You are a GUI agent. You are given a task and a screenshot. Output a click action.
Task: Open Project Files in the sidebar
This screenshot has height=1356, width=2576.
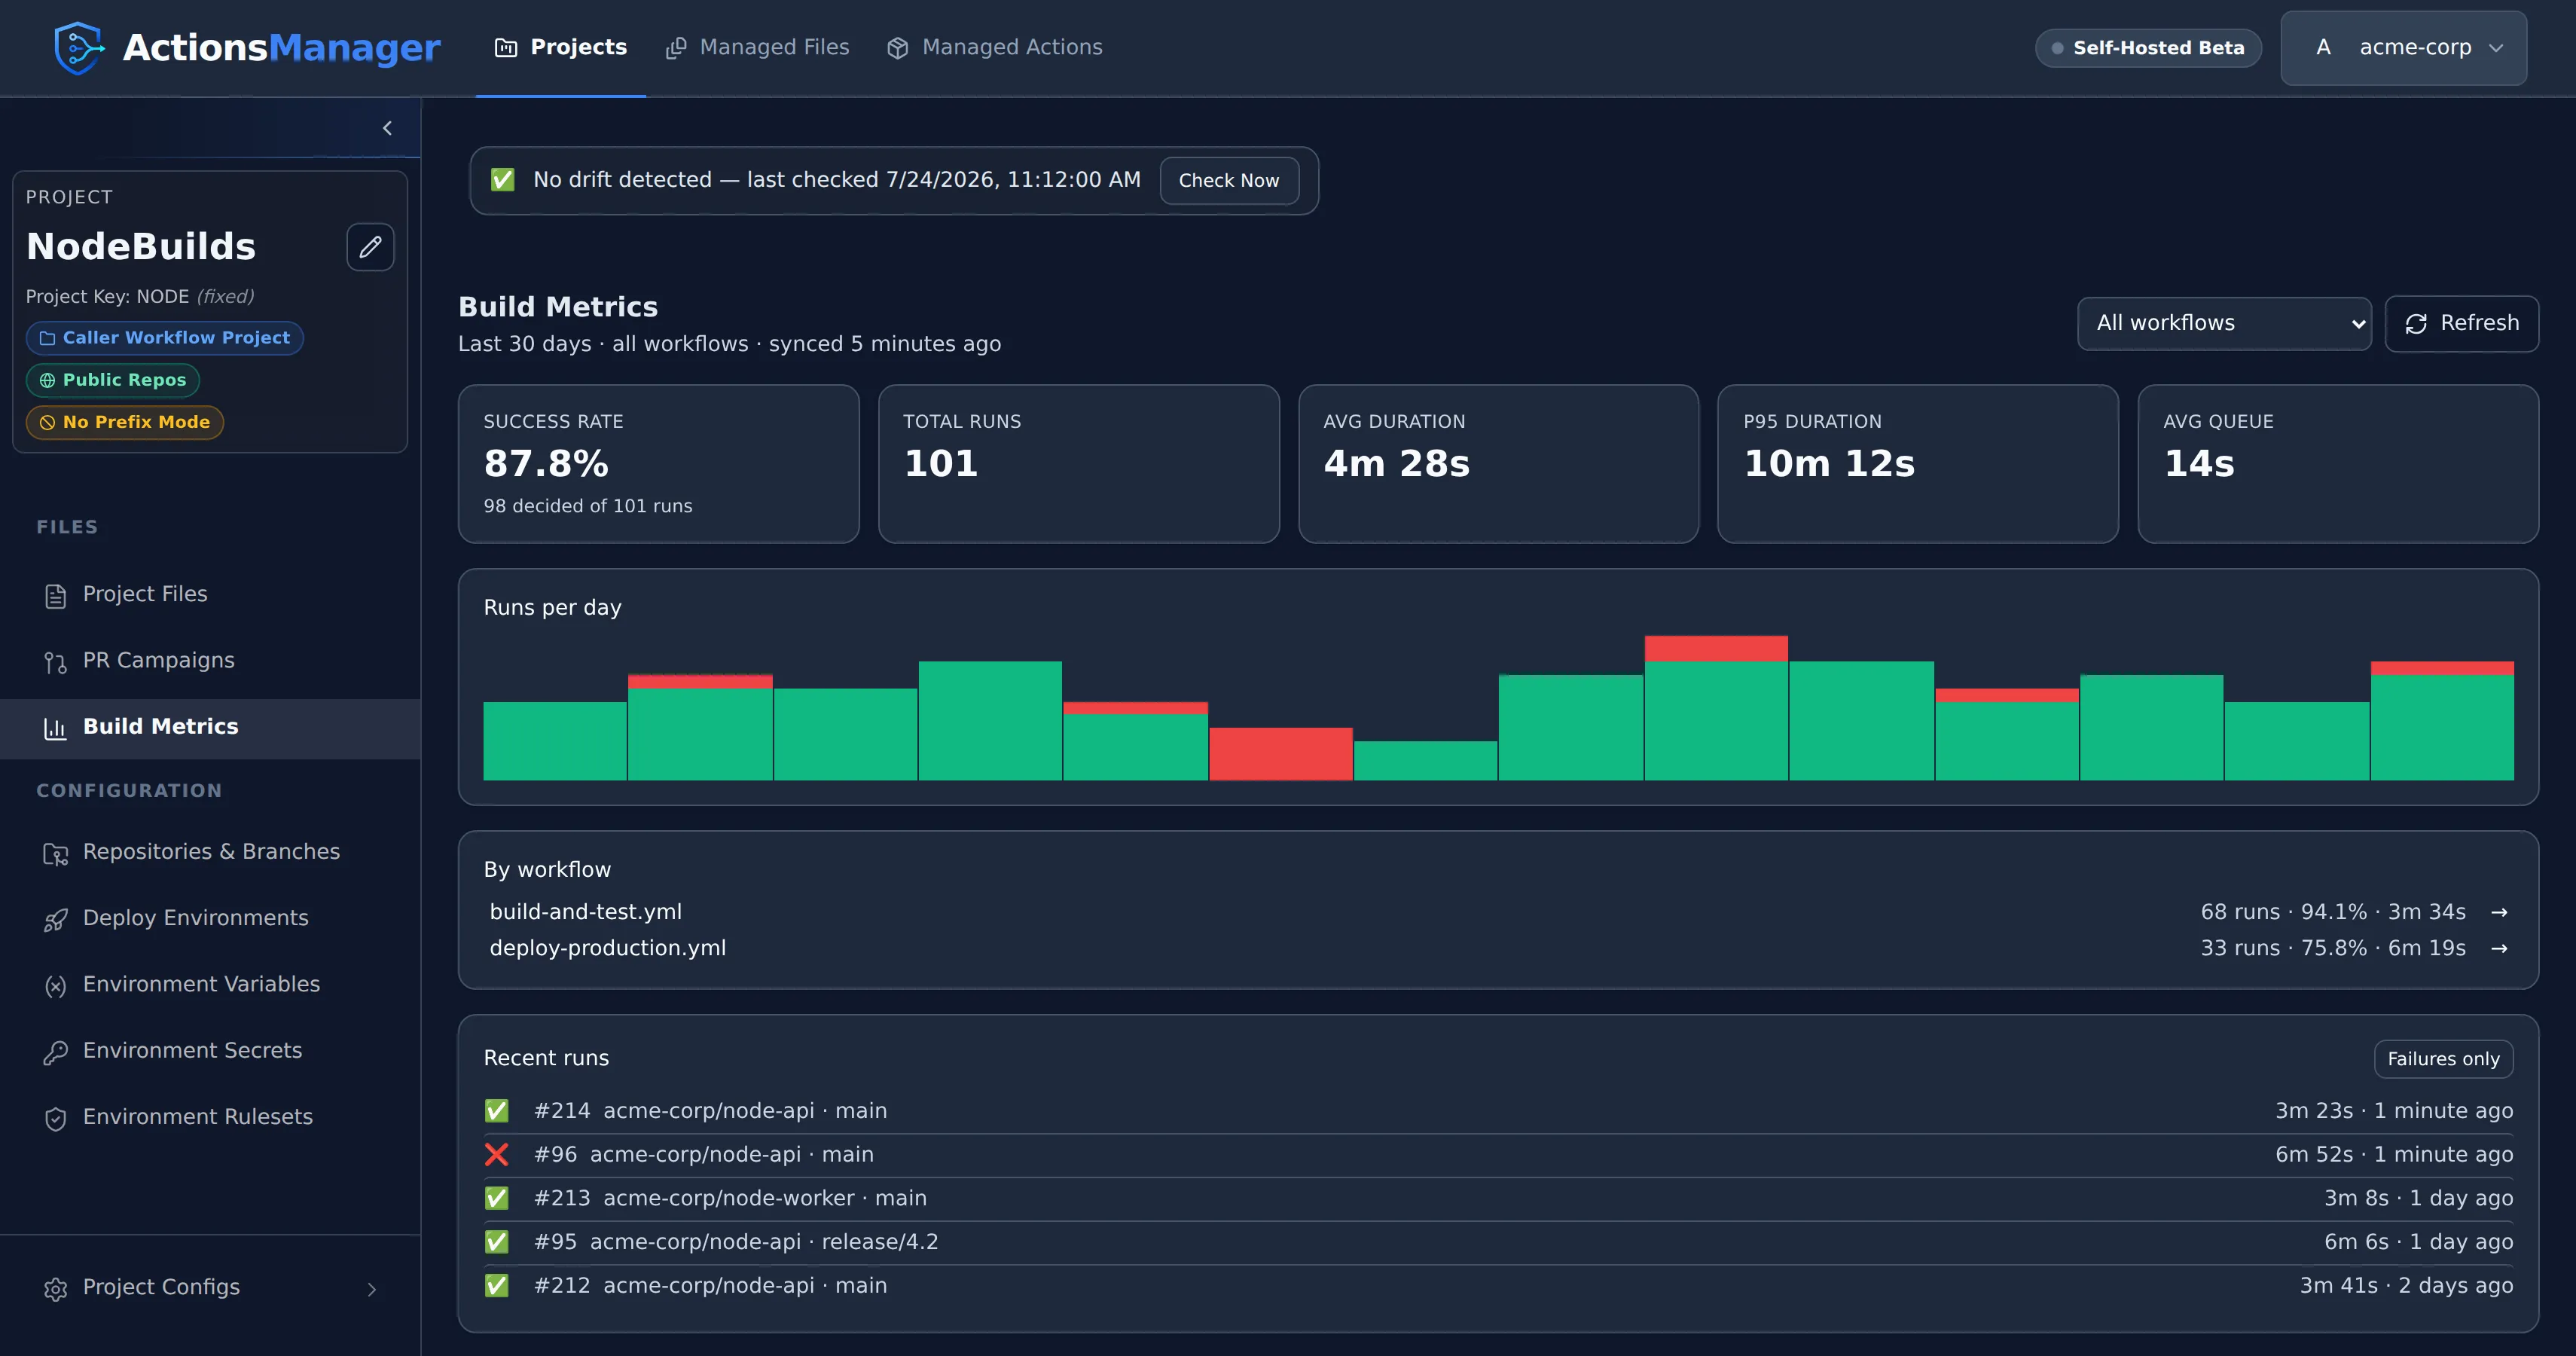point(210,594)
